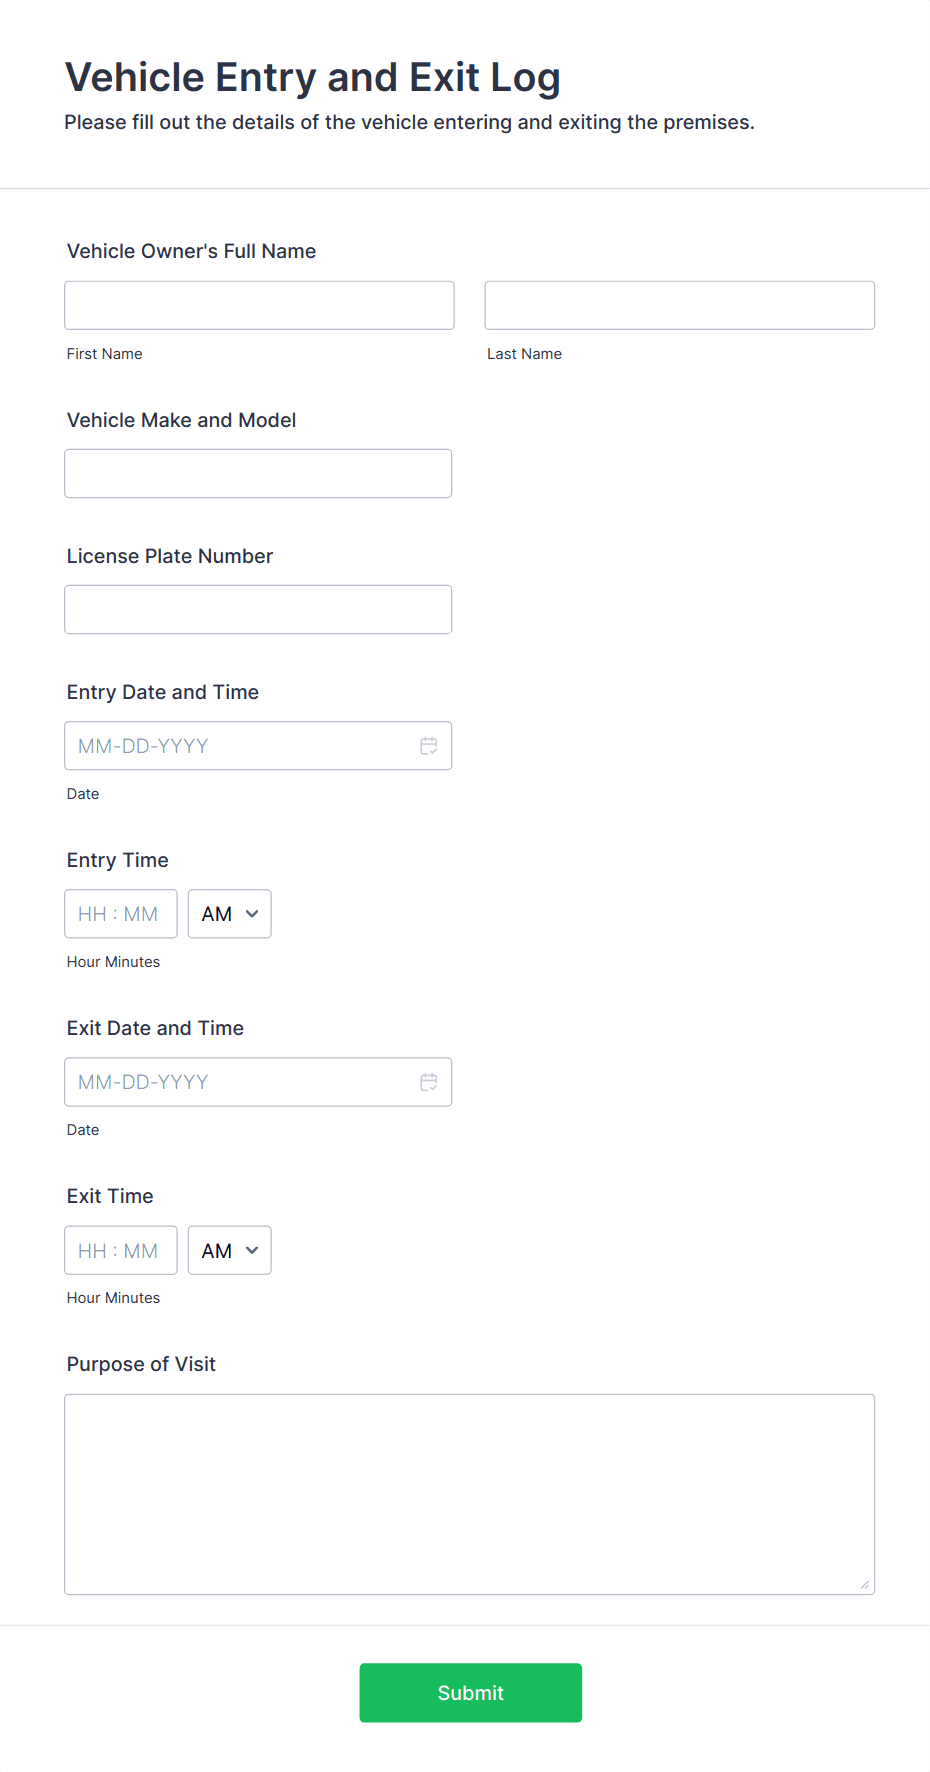Viewport: 930px width, 1772px height.
Task: Click into the Last Name field
Action: click(679, 305)
